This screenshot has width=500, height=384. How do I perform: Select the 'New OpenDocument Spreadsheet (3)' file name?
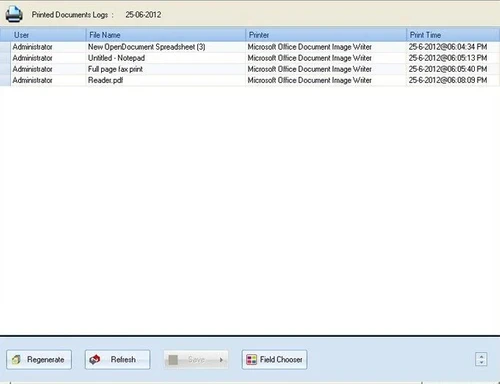[147, 47]
